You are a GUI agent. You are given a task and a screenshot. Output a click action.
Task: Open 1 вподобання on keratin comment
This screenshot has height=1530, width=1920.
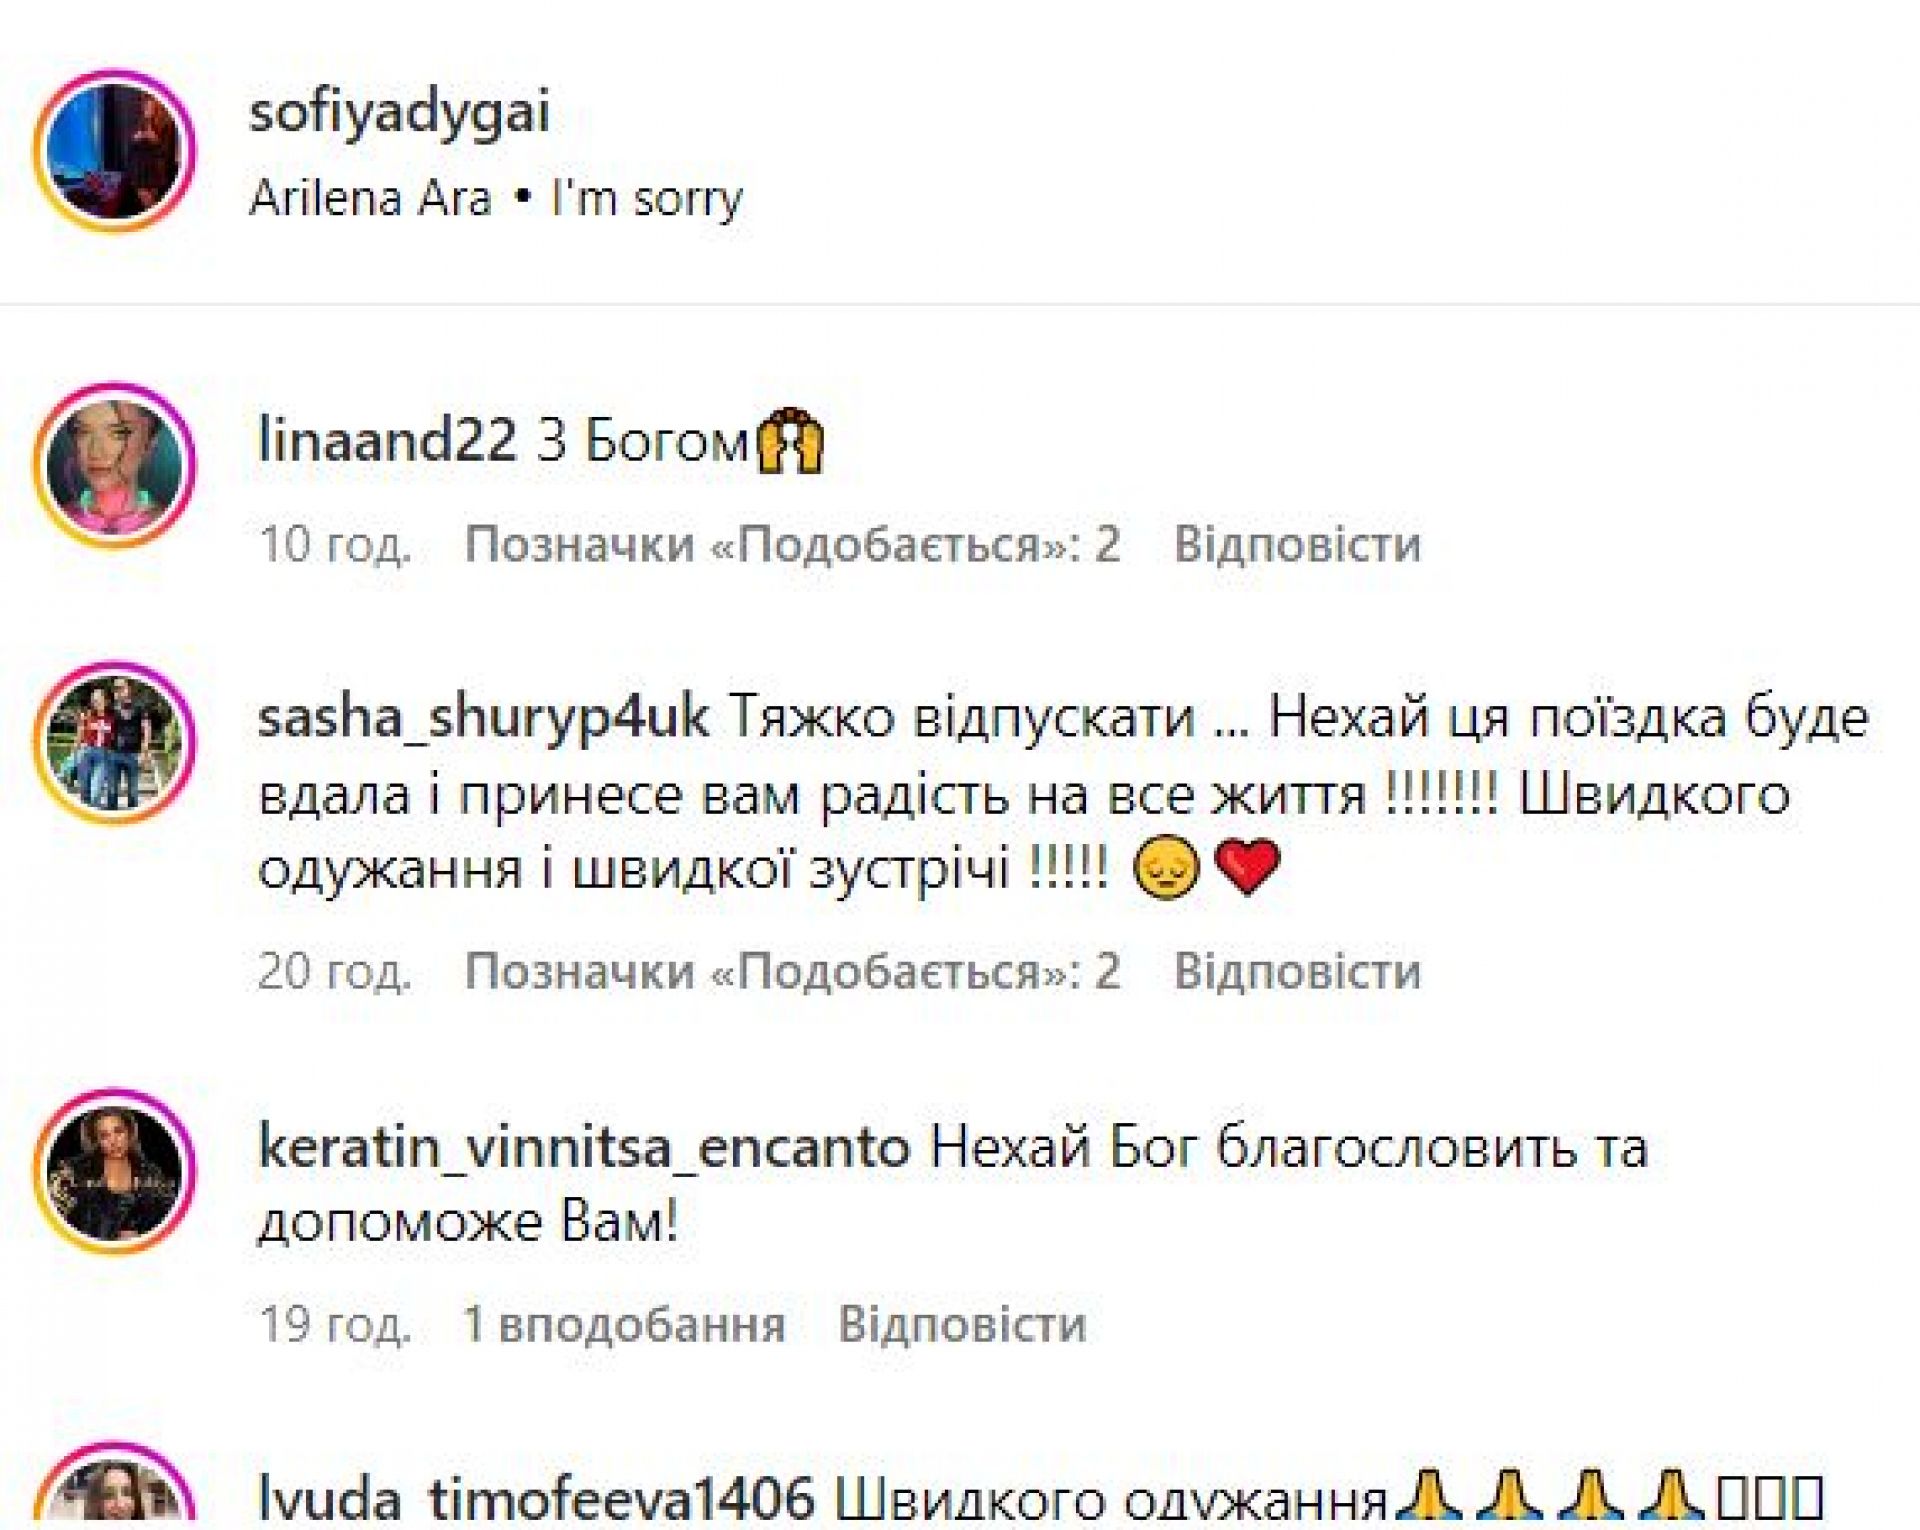pos(624,1324)
